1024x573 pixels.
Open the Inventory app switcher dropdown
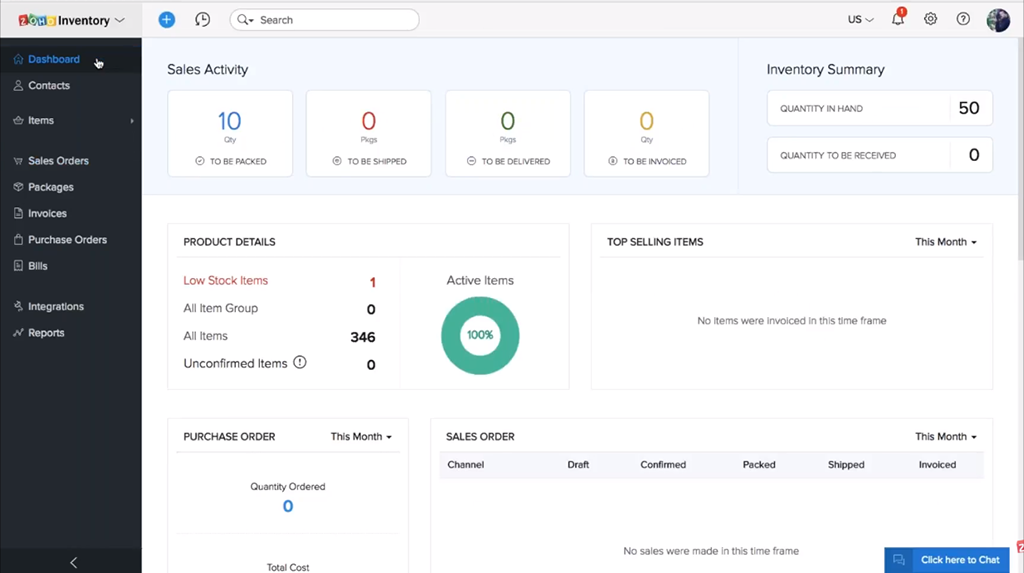coord(120,20)
